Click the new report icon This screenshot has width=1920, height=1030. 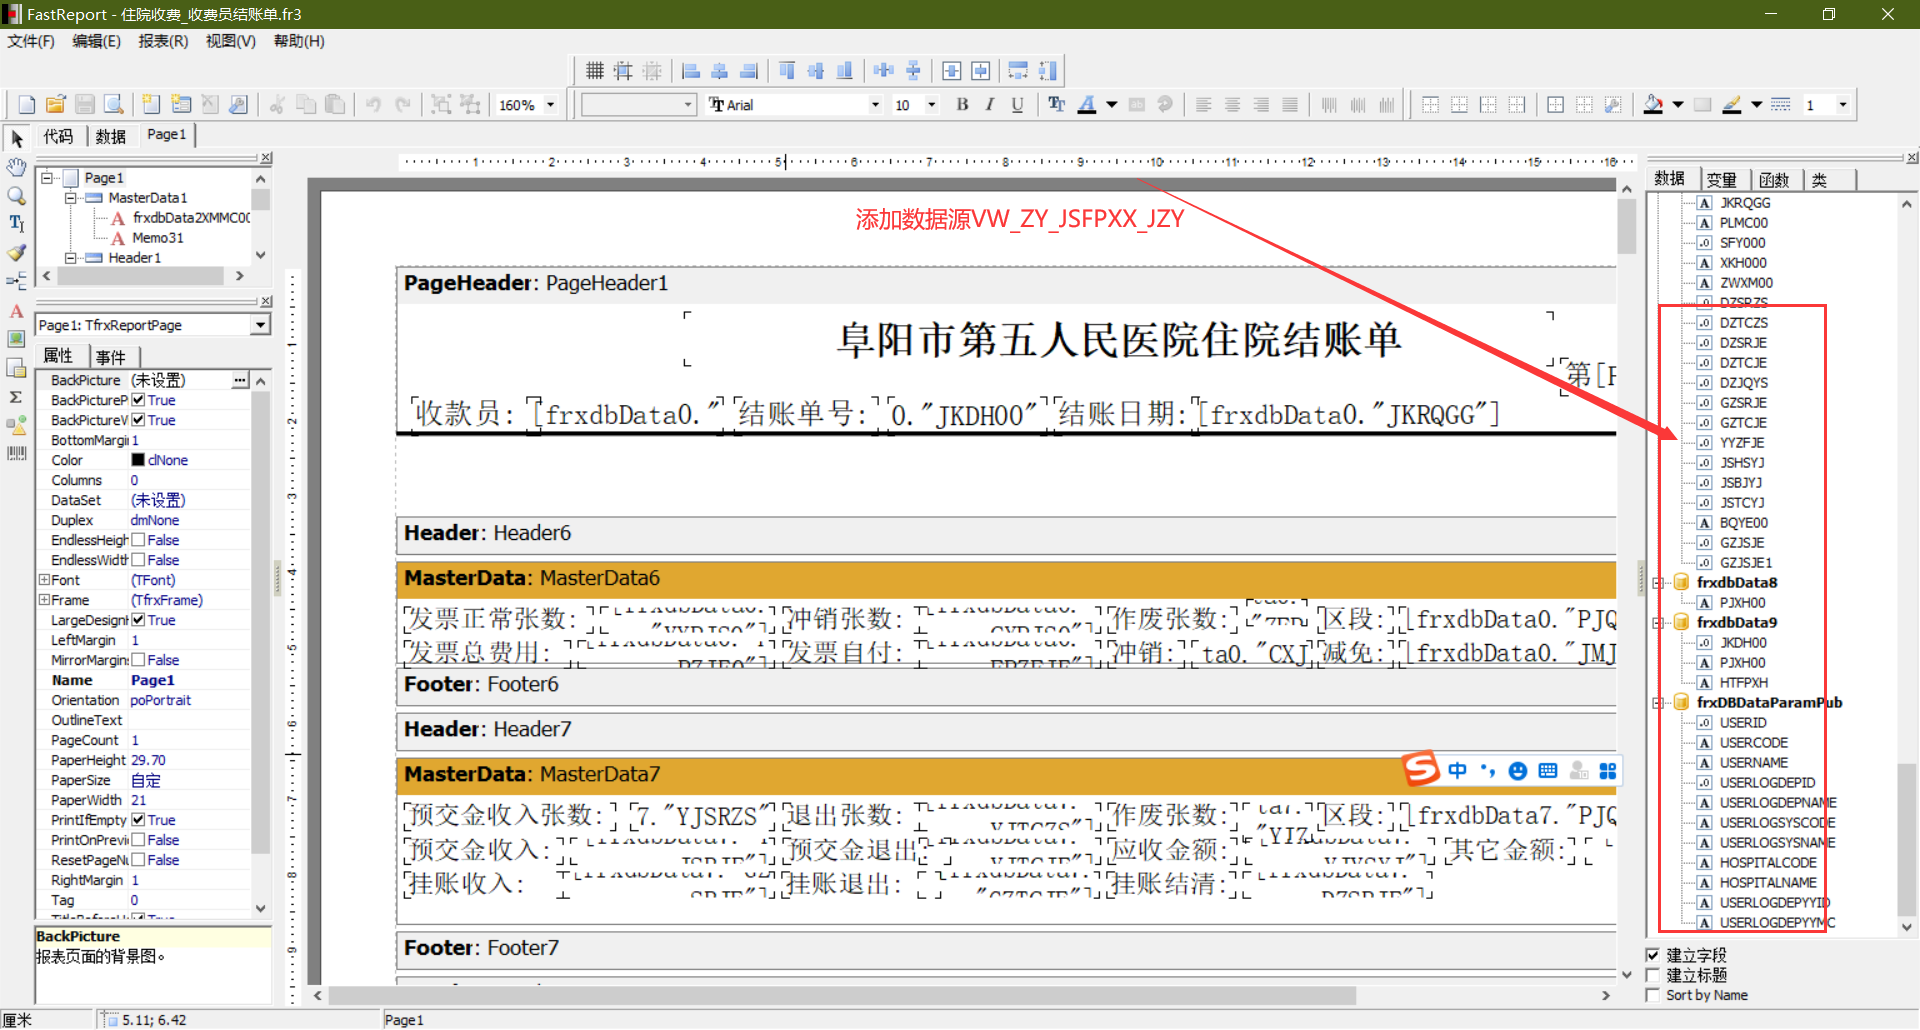pos(27,105)
